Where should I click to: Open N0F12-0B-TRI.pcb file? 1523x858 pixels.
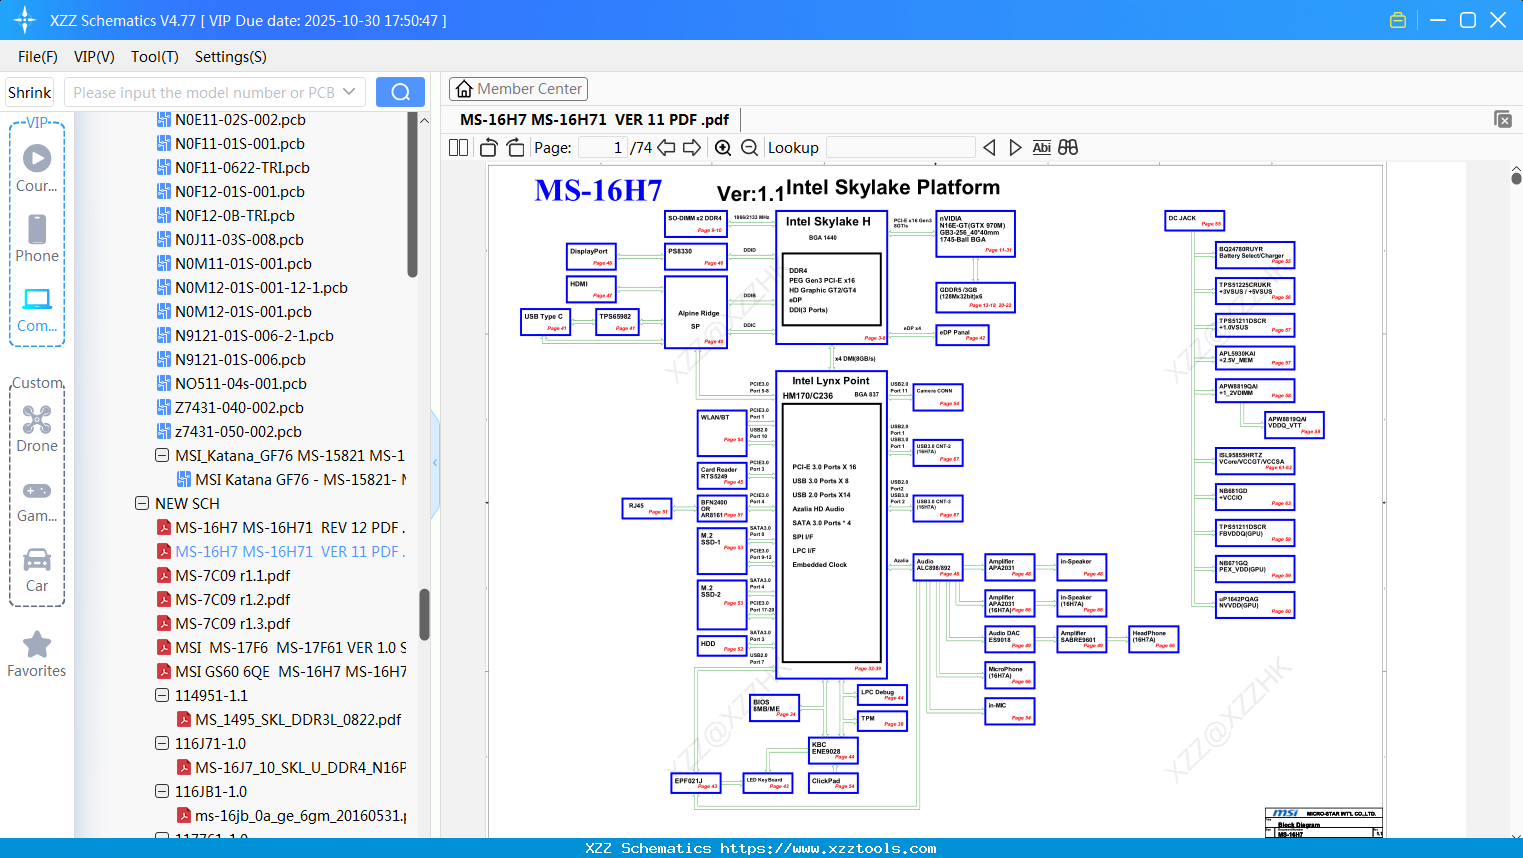[x=235, y=216]
